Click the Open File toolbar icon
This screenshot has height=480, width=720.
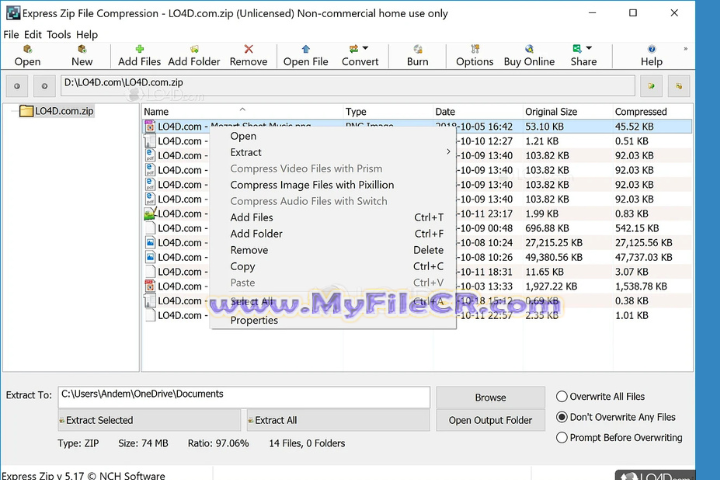pyautogui.click(x=305, y=56)
